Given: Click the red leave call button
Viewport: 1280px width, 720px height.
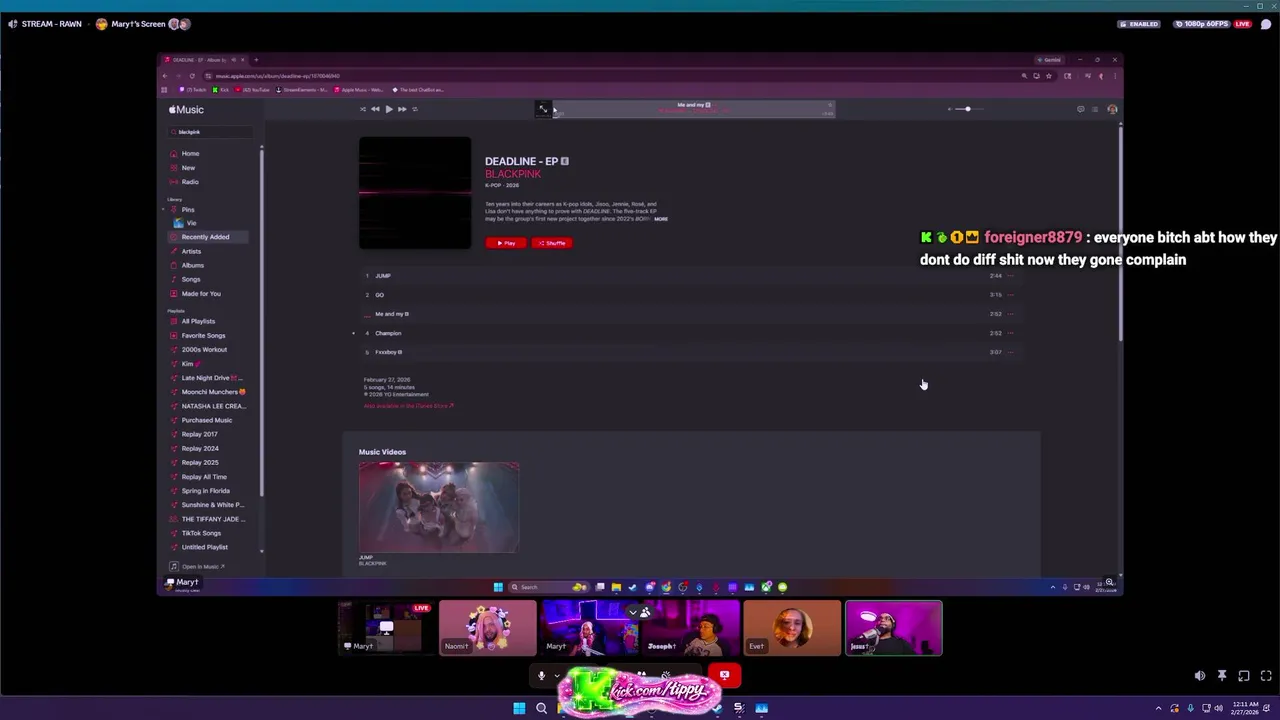Looking at the screenshot, I should (724, 675).
